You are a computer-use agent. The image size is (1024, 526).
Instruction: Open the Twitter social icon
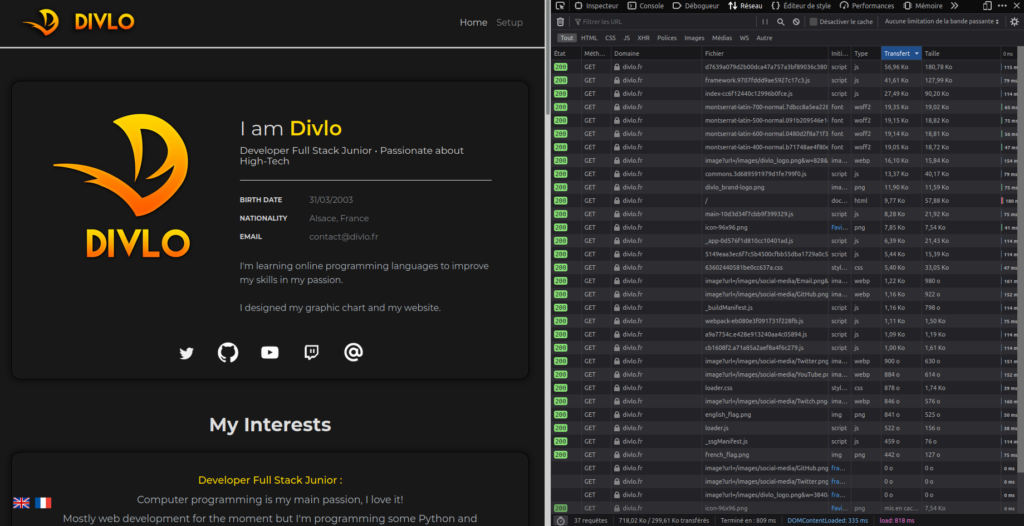[x=187, y=353]
